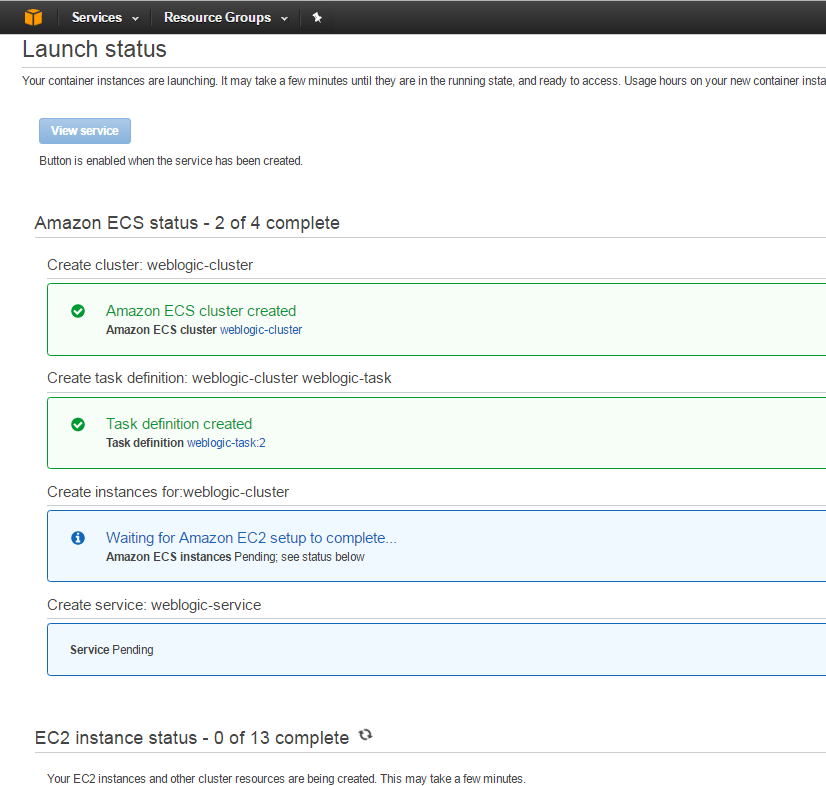826x786 pixels.
Task: Click green checkmark for ECS cluster created
Action: pyautogui.click(x=78, y=311)
